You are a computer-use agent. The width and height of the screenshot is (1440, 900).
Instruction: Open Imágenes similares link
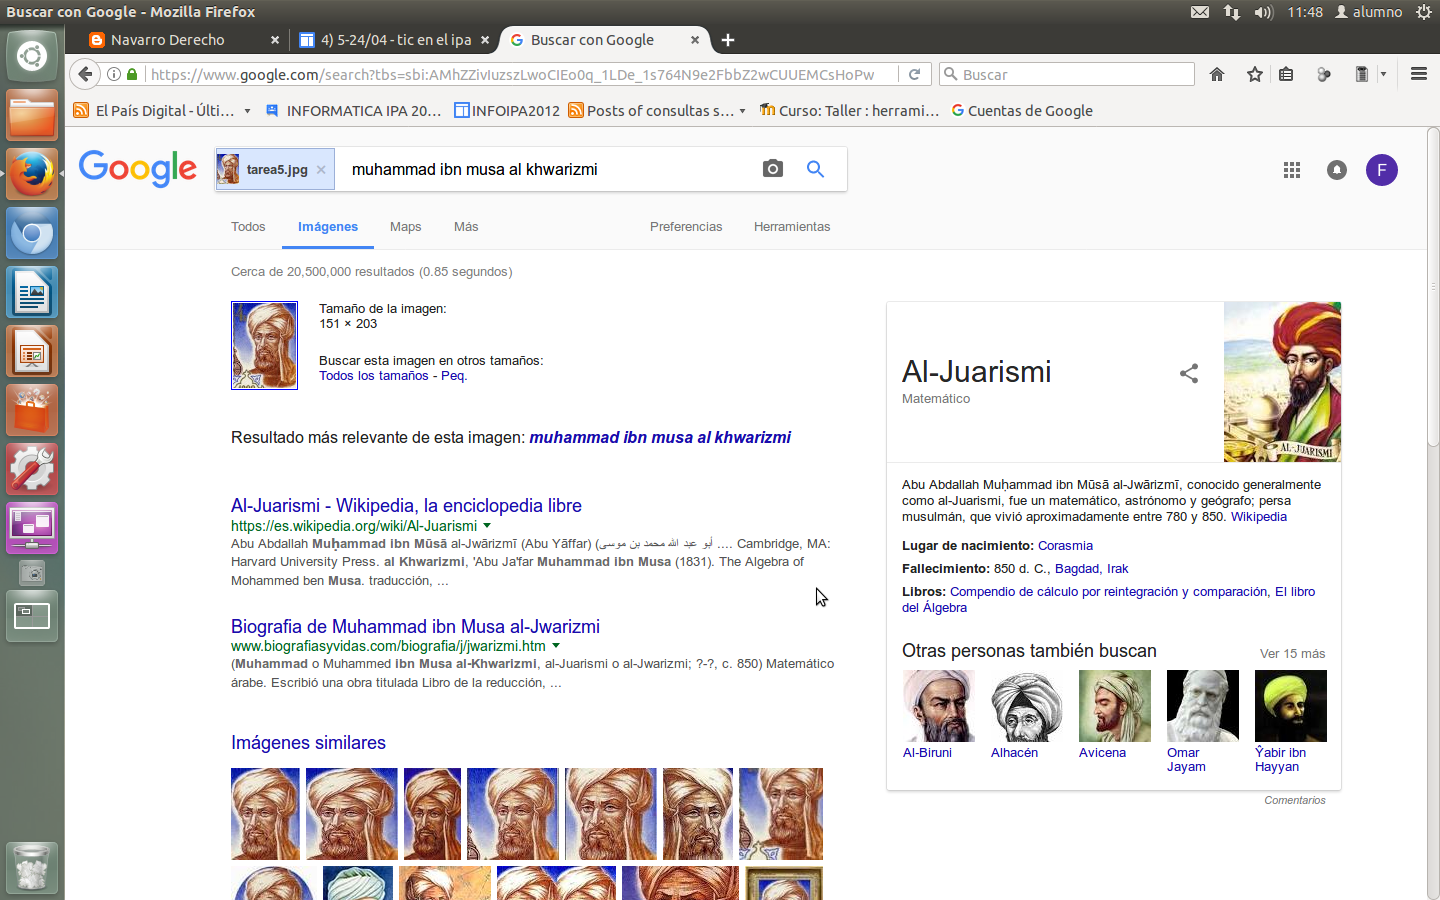pos(308,743)
